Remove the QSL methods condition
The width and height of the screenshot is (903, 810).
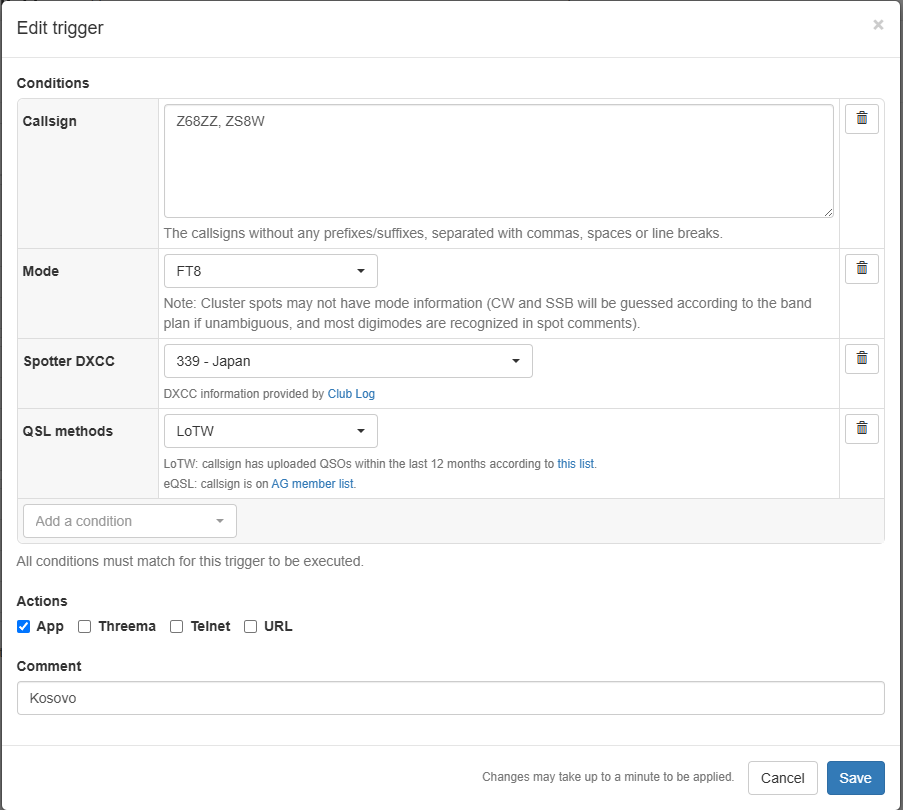tap(861, 429)
